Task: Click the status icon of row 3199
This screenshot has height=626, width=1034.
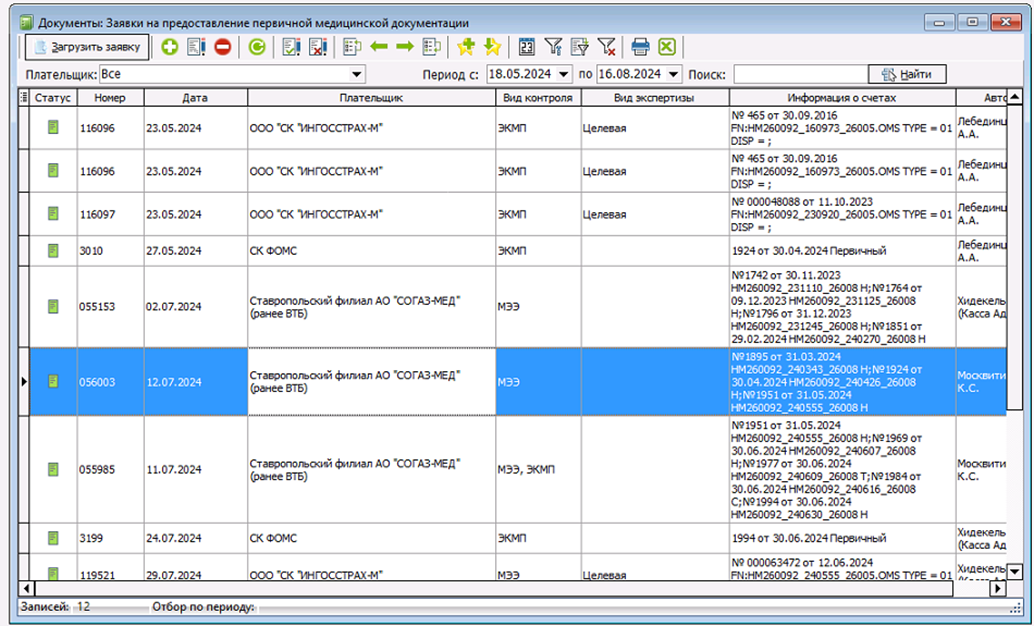Action: [53, 538]
